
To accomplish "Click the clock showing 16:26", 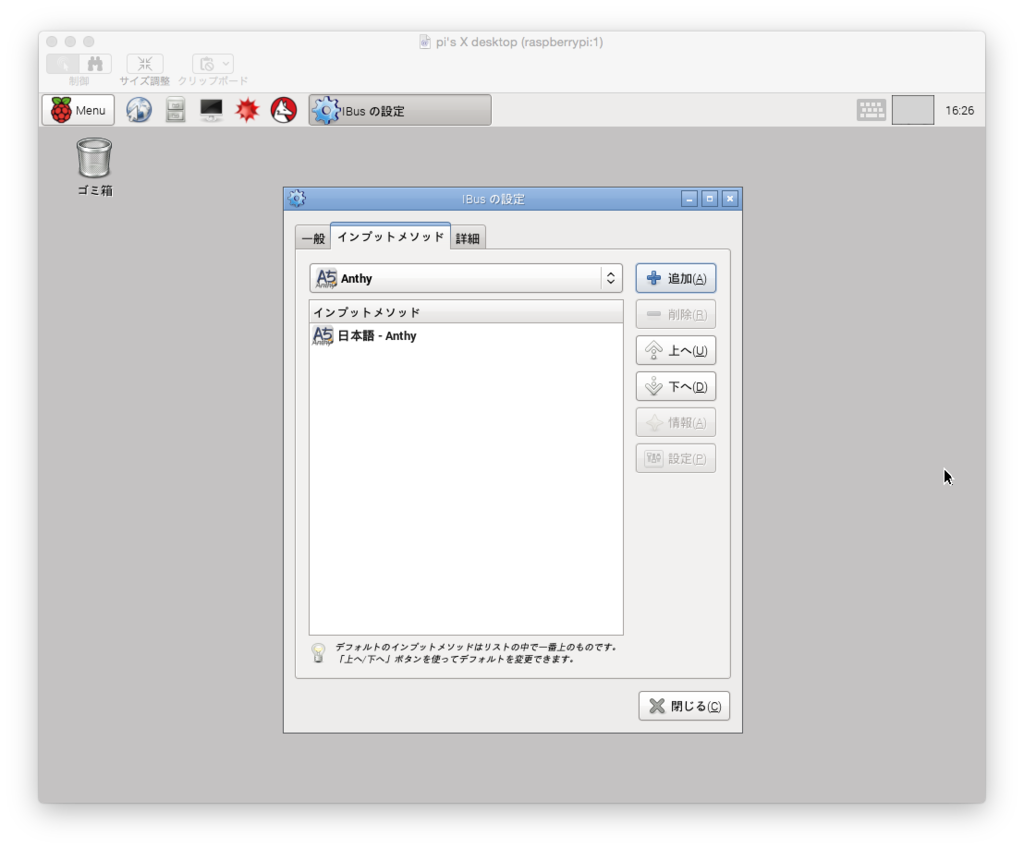I will [x=959, y=110].
